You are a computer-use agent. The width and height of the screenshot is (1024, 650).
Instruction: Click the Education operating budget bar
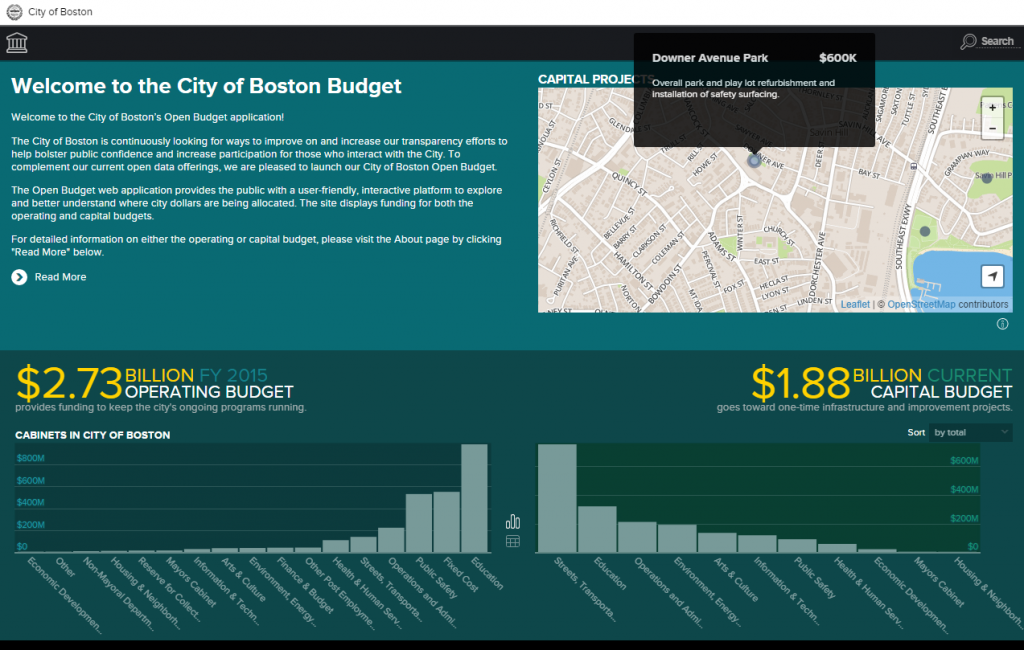(x=474, y=498)
